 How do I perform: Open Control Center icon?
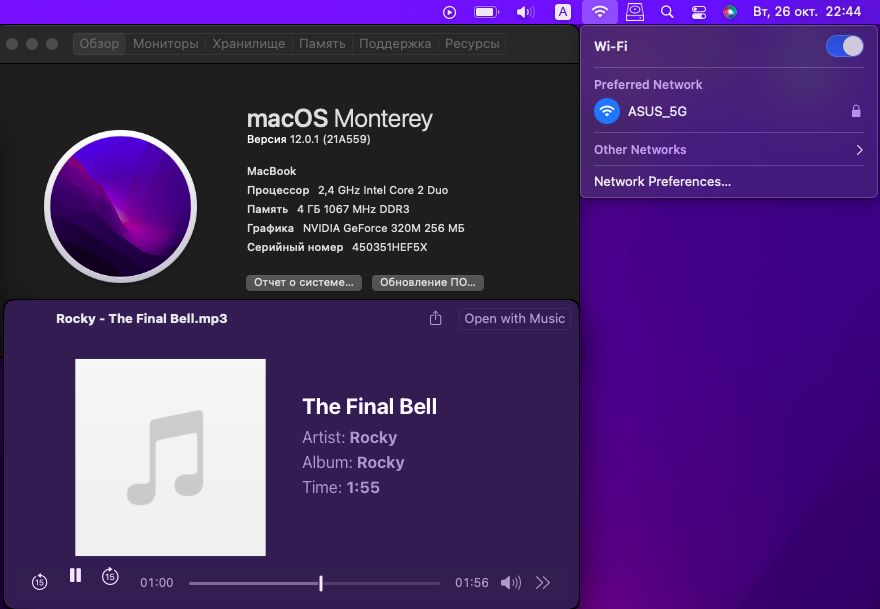(699, 12)
